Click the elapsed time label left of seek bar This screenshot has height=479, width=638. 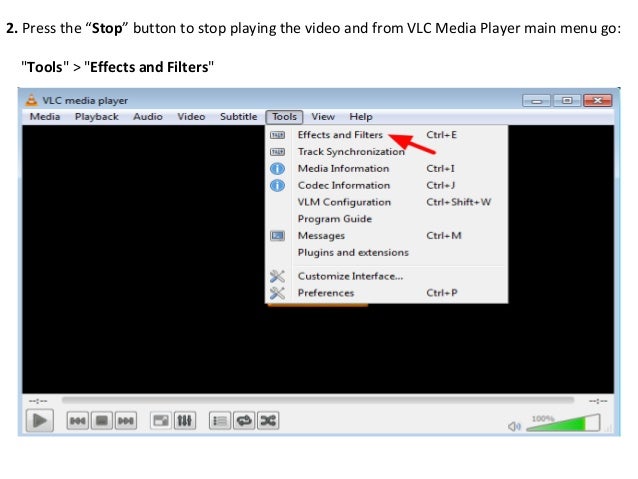tap(38, 401)
